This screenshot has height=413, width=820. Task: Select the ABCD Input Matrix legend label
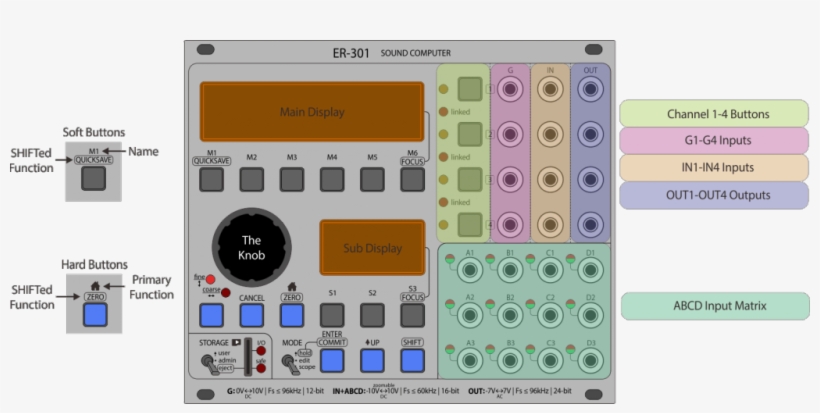pyautogui.click(x=714, y=306)
